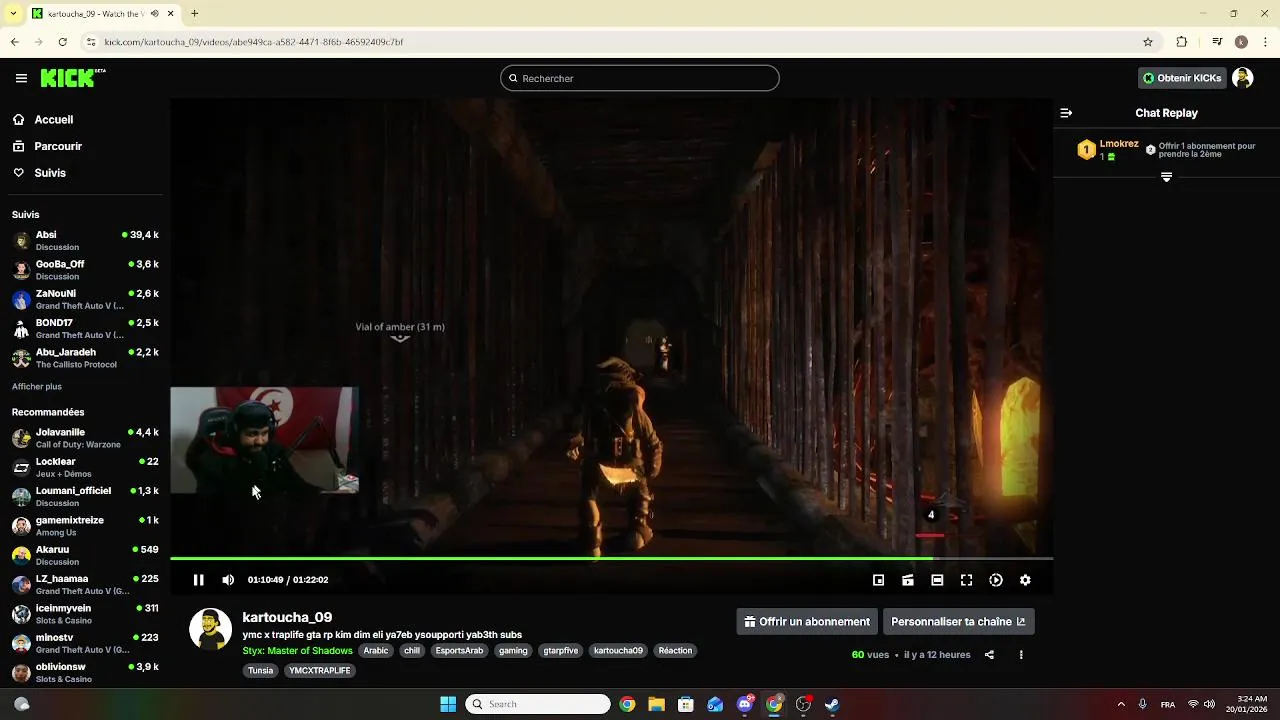Click the browser address bar

[620, 42]
